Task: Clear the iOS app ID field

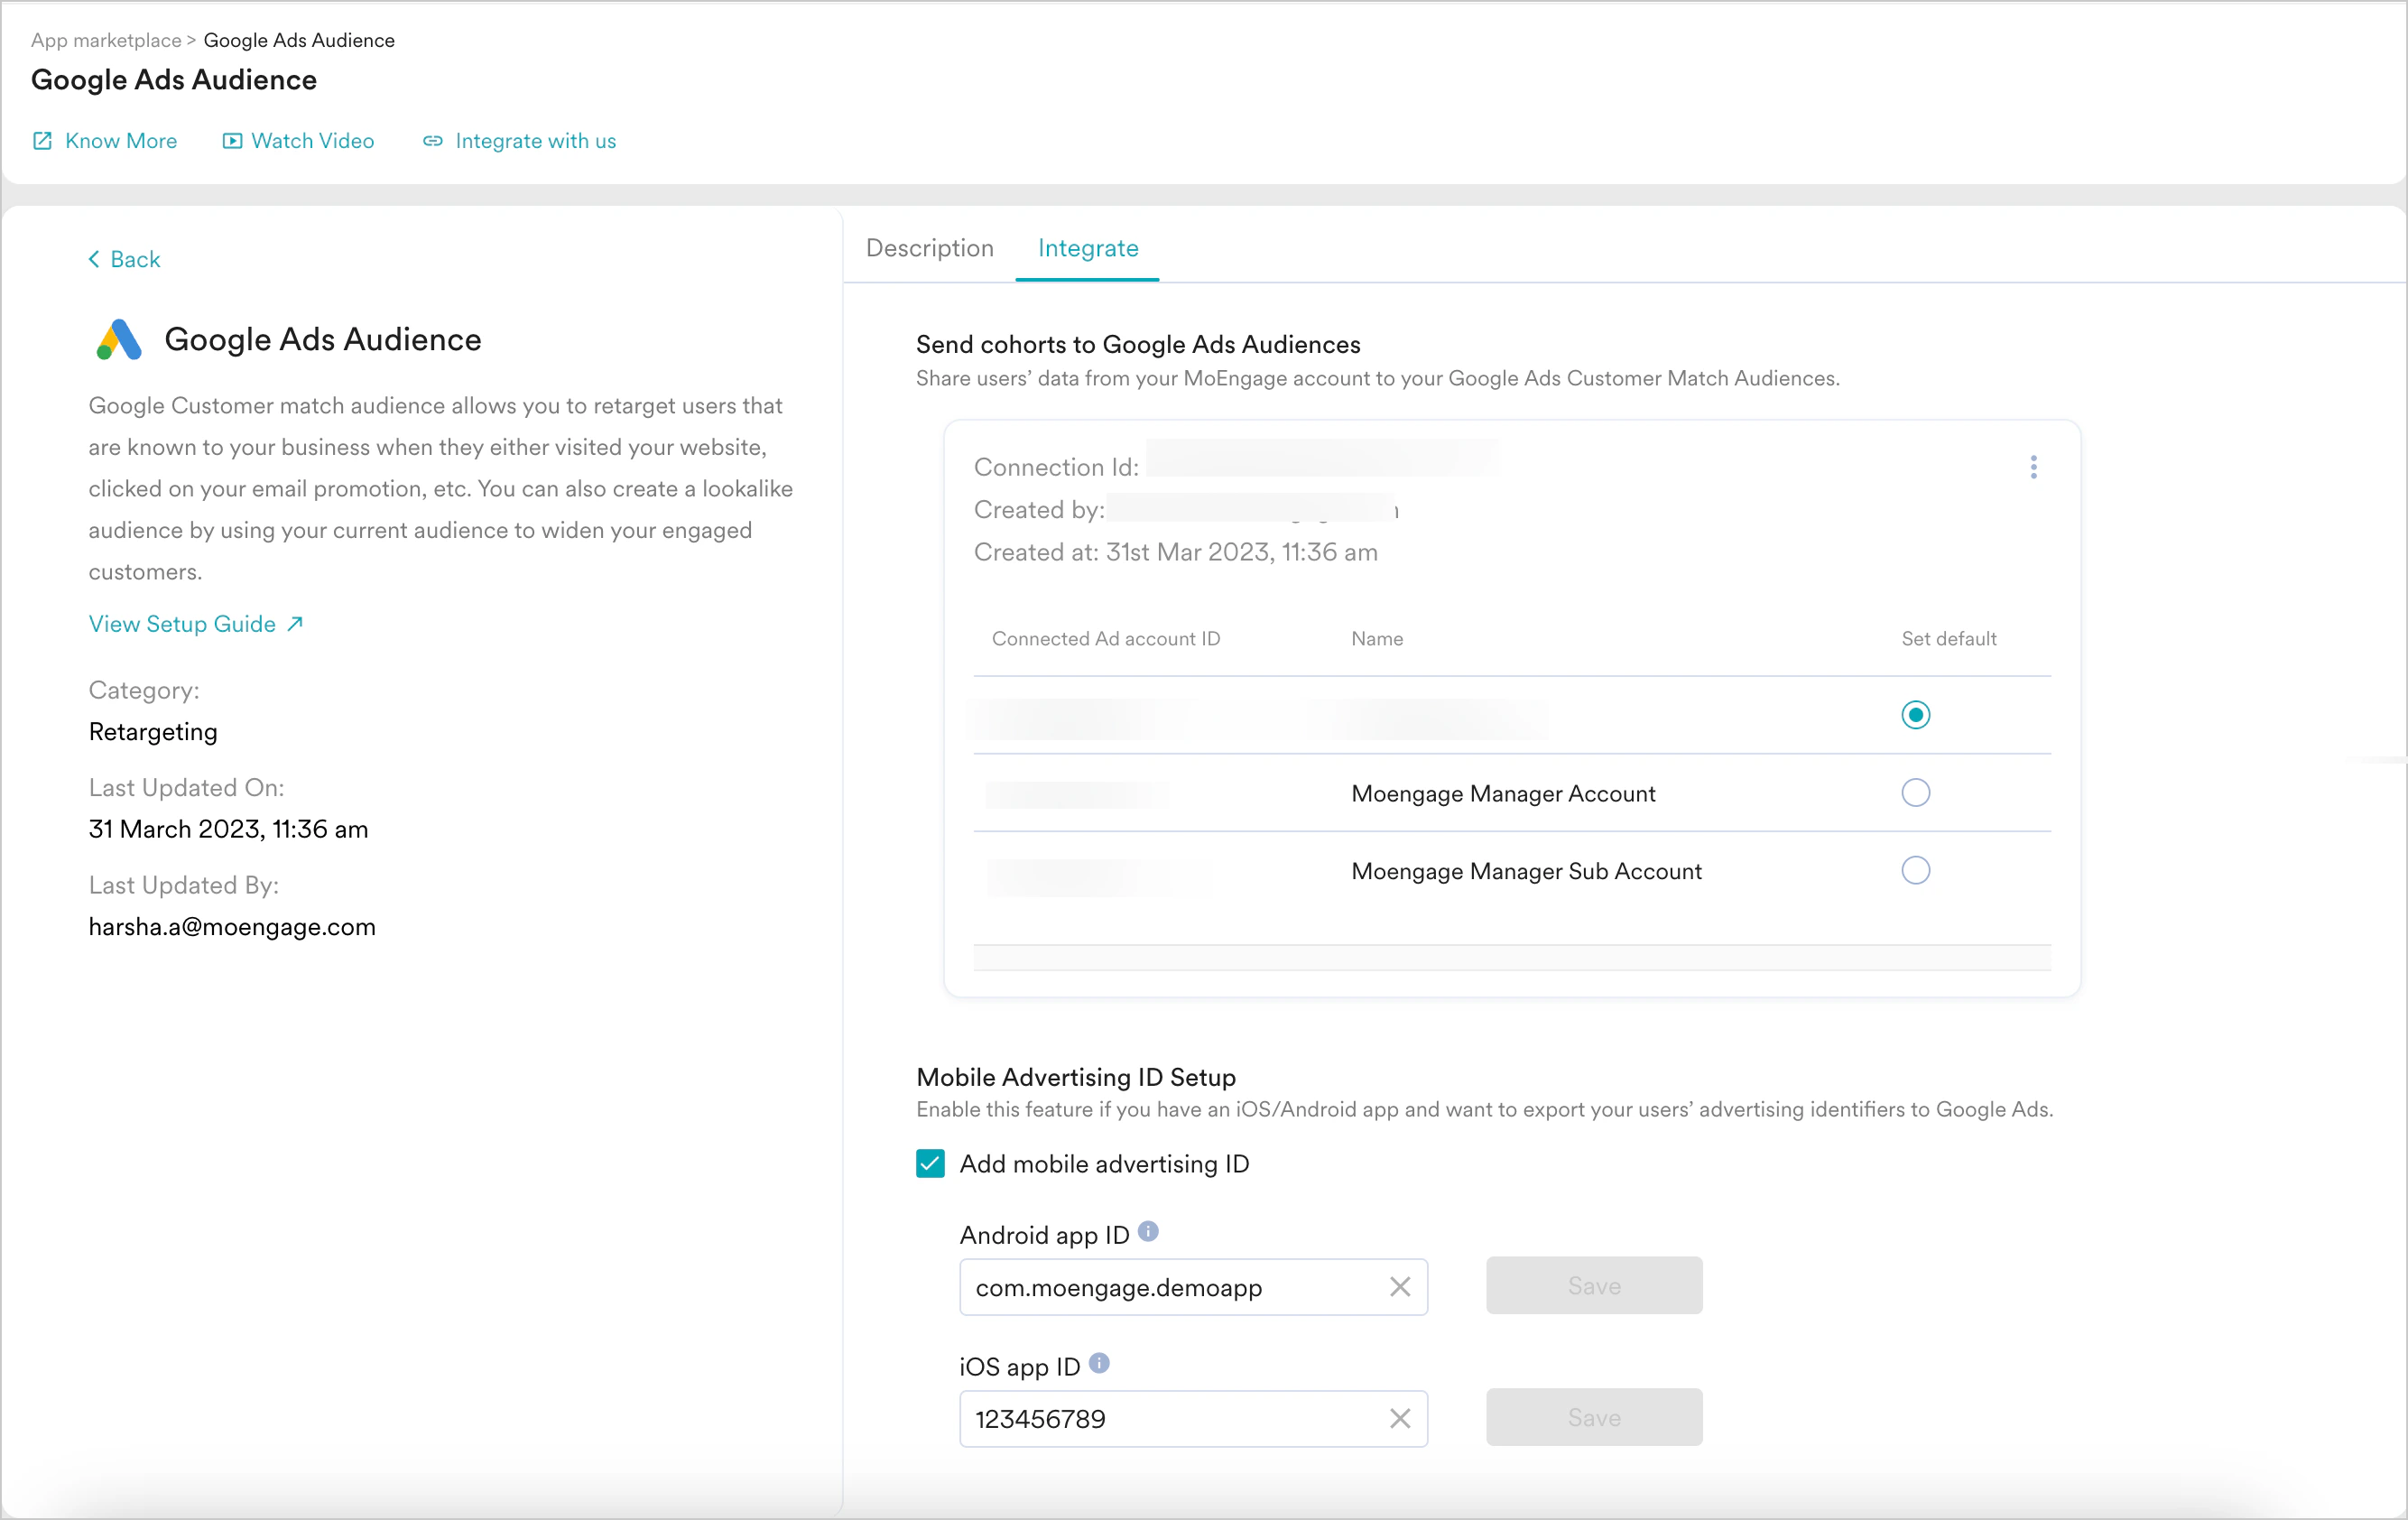Action: [x=1399, y=1418]
